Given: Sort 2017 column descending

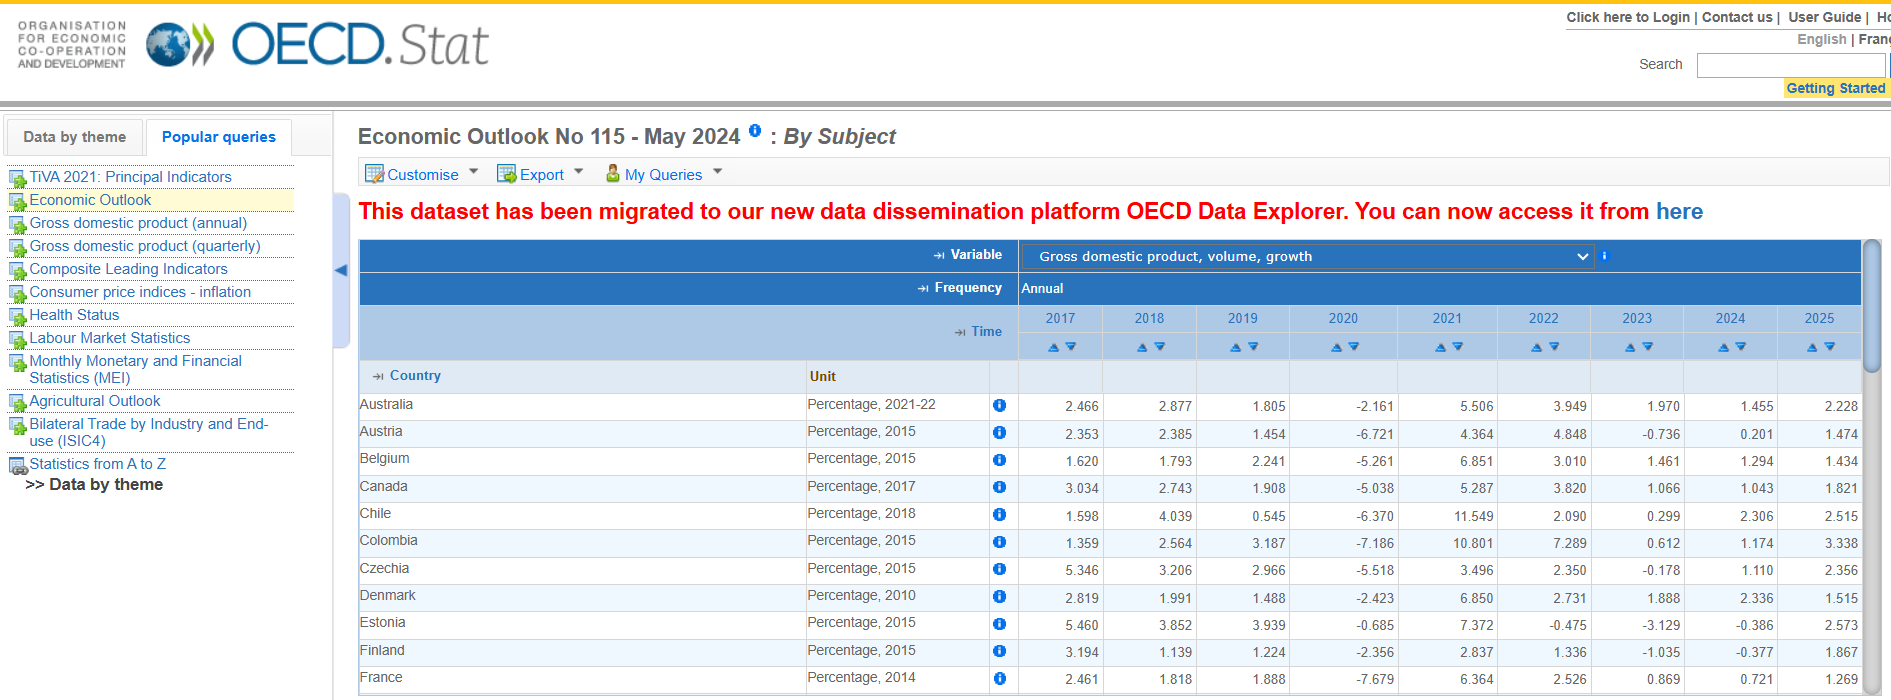Looking at the screenshot, I should pyautogui.click(x=1070, y=347).
